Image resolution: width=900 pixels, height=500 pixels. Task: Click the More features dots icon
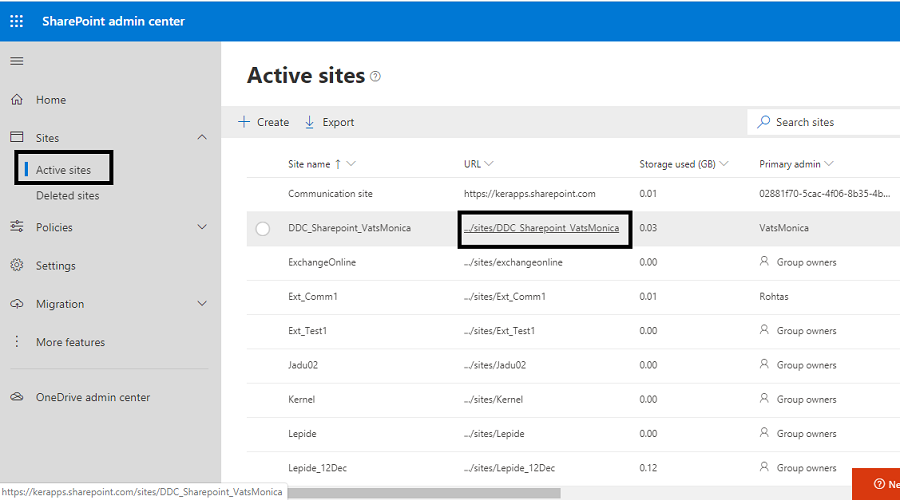[x=17, y=342]
